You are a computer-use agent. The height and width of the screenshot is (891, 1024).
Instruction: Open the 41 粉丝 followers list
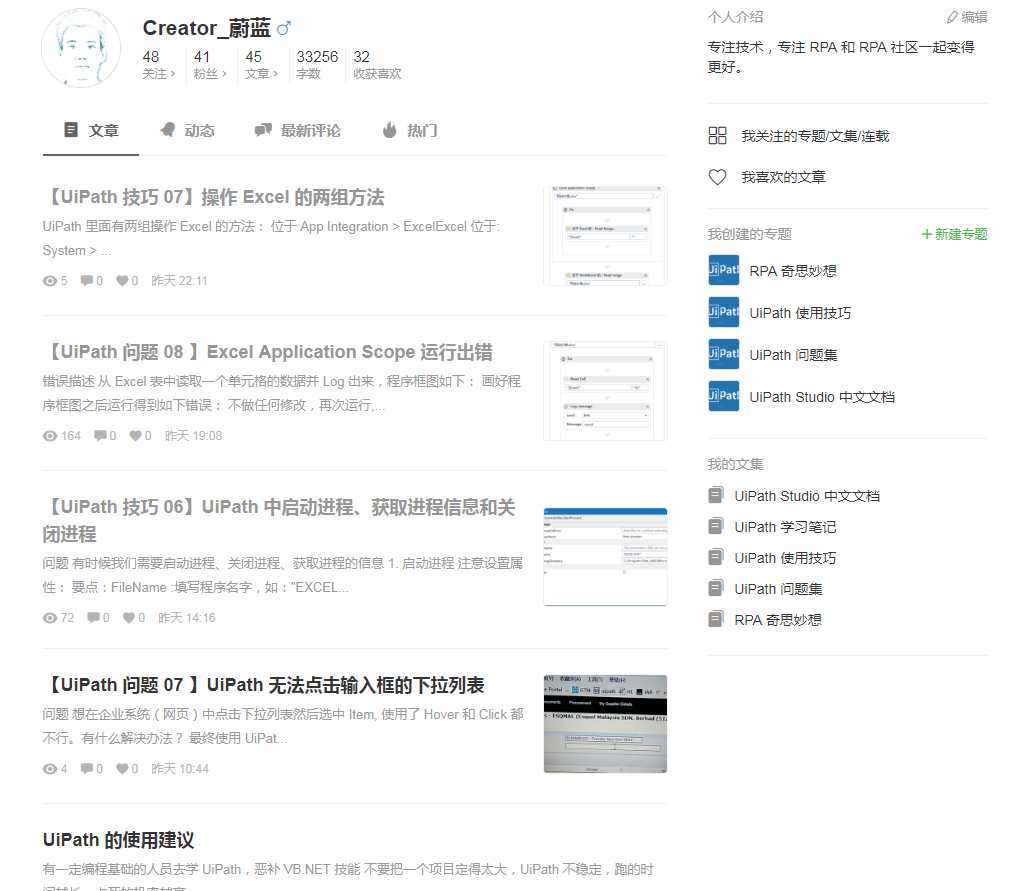[x=210, y=65]
